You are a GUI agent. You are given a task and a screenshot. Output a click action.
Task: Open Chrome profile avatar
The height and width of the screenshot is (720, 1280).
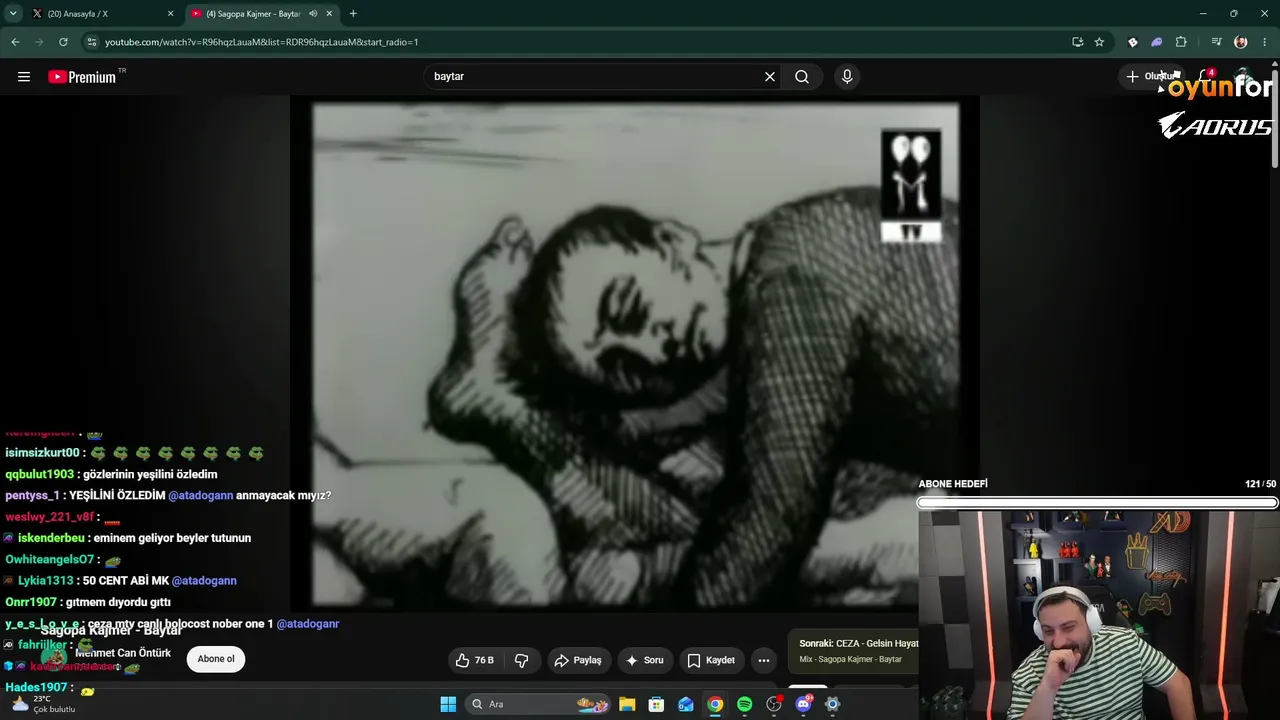click(1241, 42)
